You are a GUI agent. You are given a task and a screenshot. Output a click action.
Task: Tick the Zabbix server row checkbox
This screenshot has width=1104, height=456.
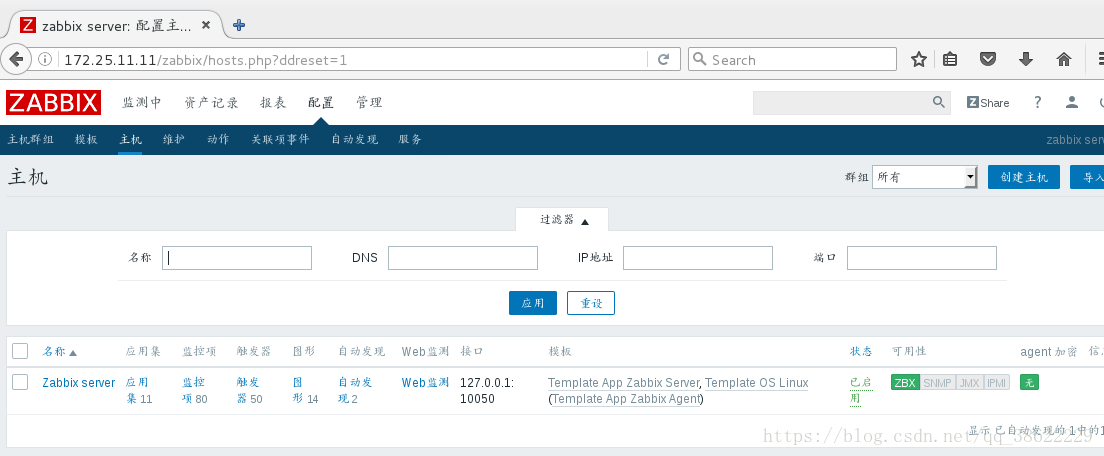20,382
